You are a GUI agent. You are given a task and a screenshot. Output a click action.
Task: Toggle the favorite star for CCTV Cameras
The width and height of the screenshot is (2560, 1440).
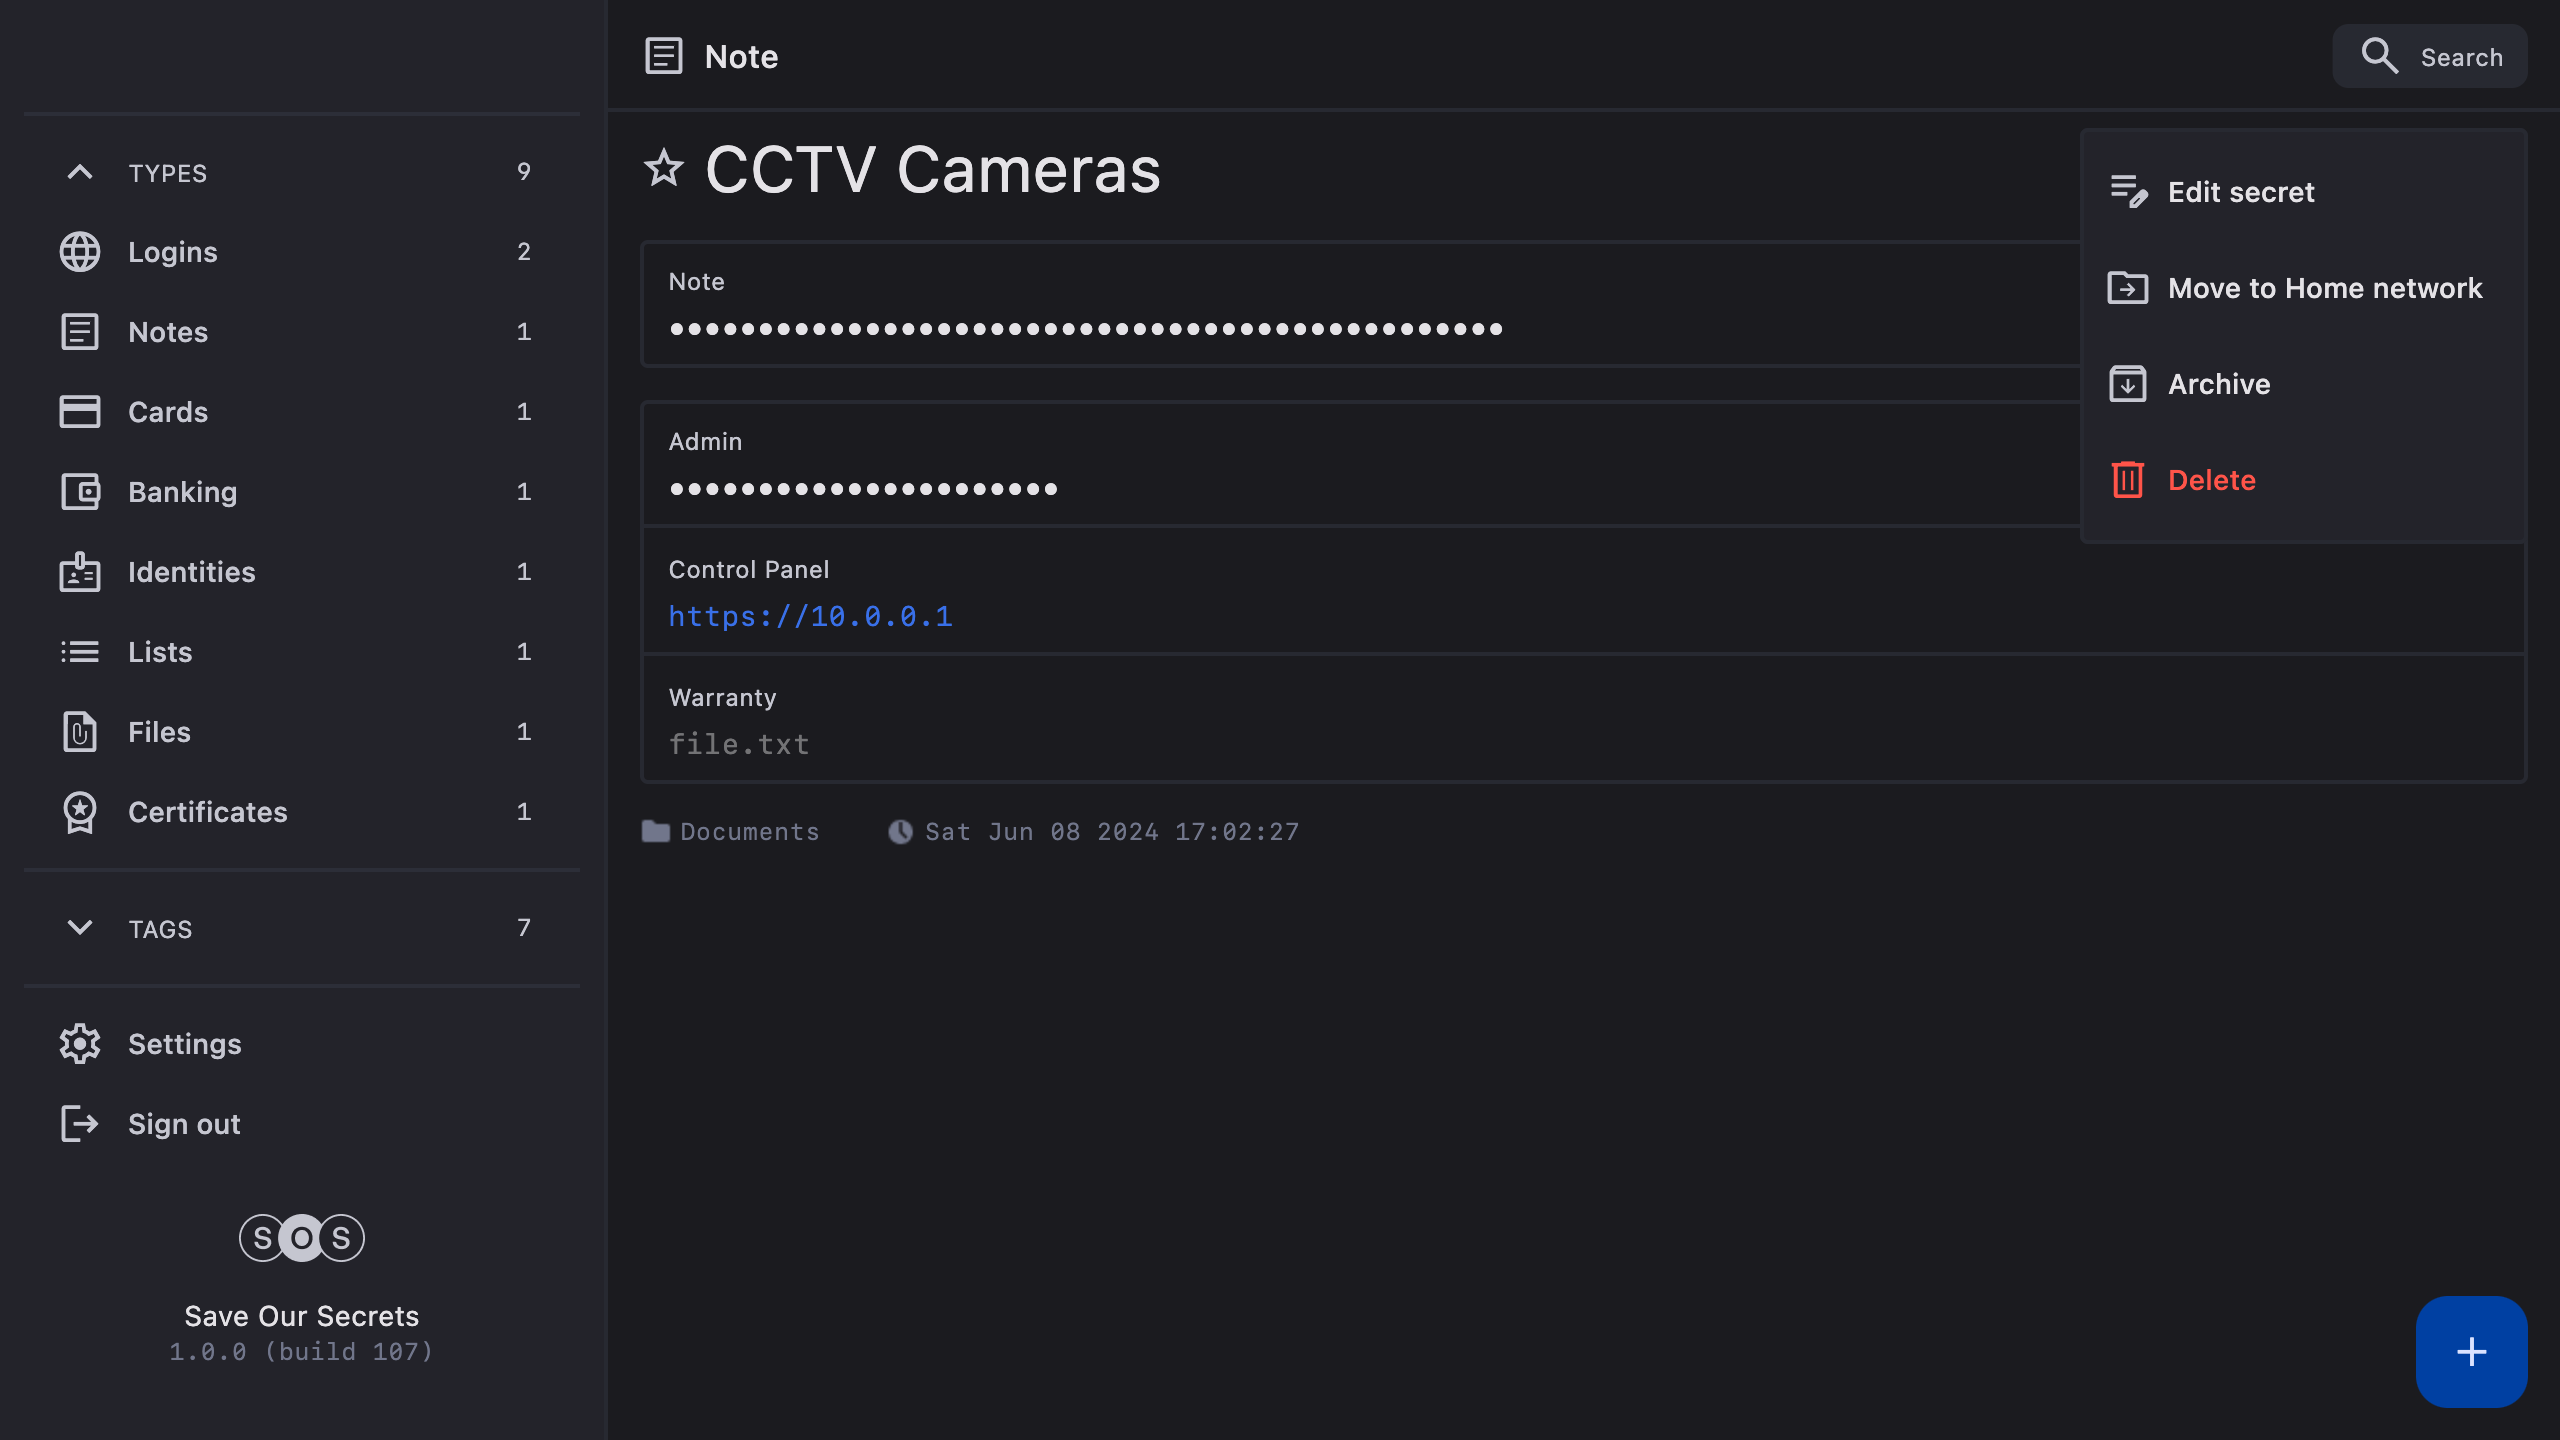tap(664, 169)
